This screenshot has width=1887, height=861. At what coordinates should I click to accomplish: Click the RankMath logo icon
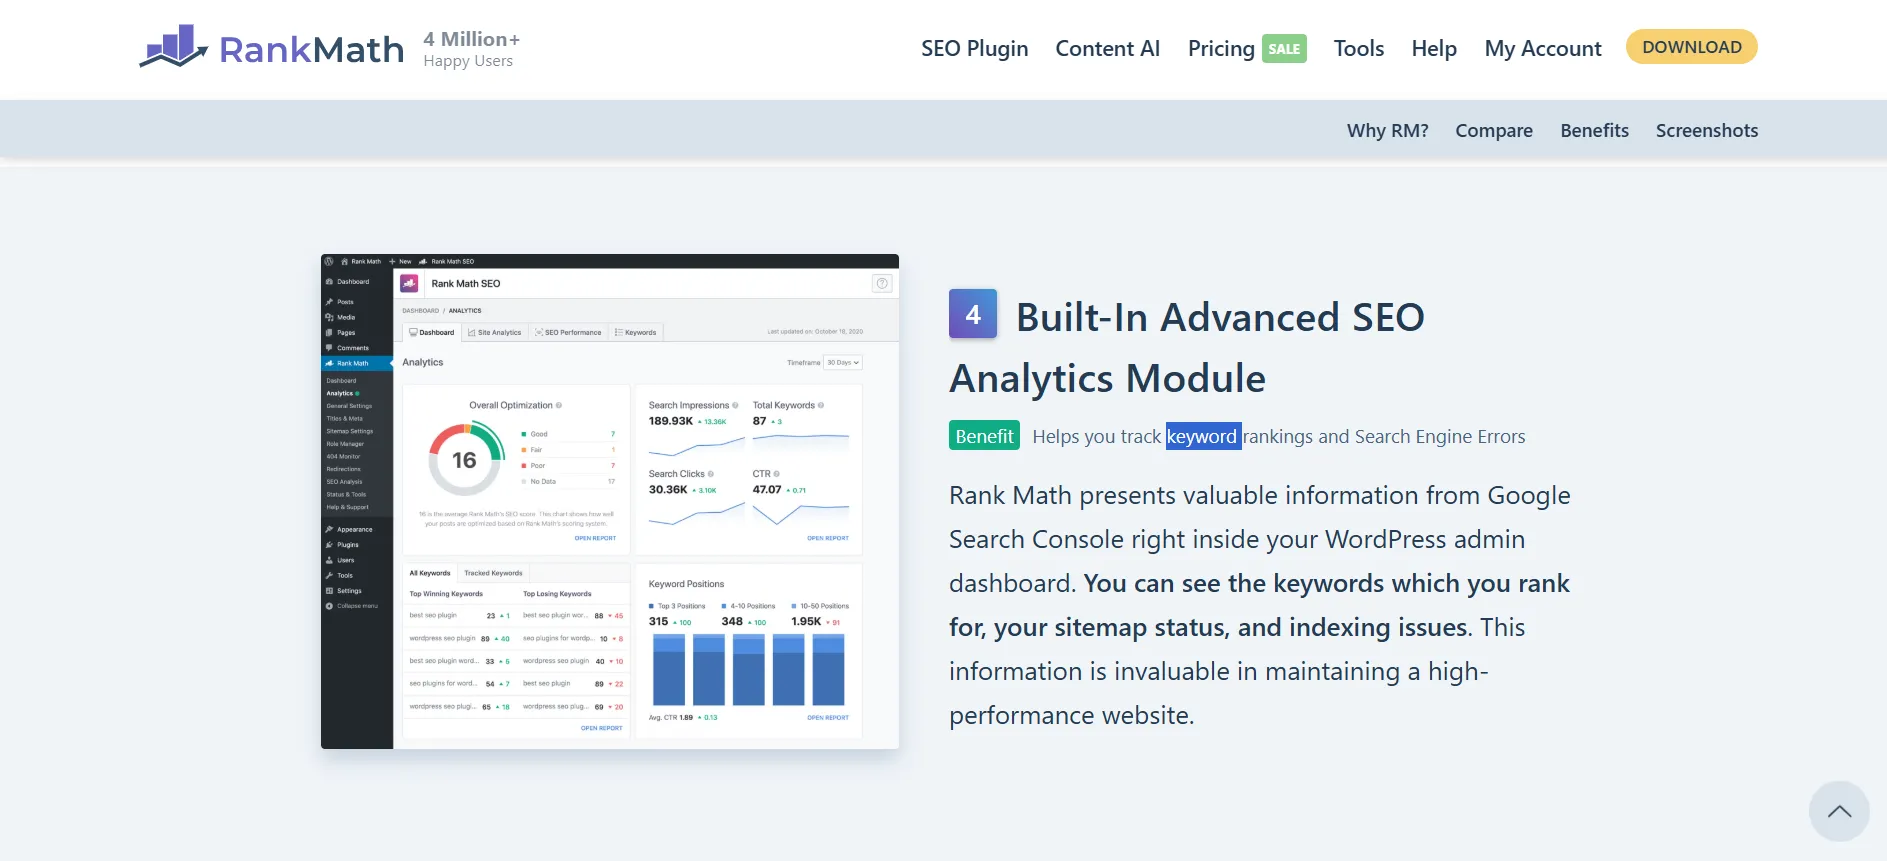(x=174, y=46)
